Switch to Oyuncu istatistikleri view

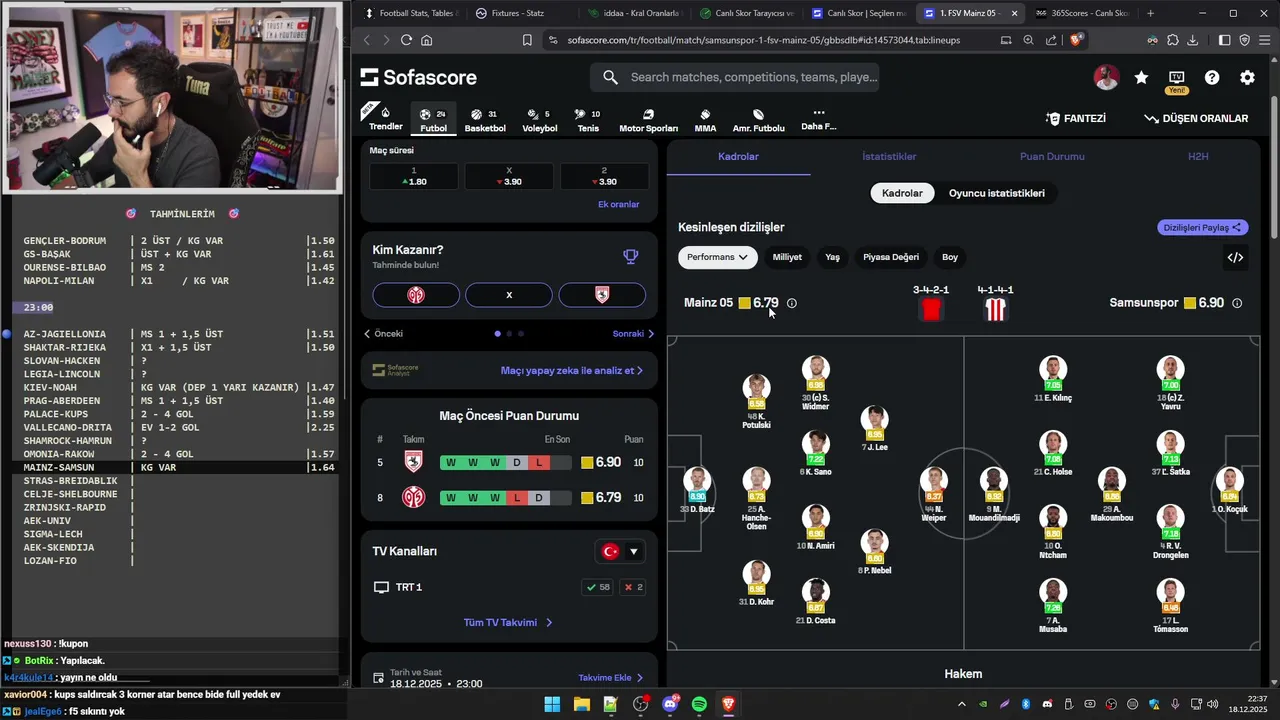point(997,193)
